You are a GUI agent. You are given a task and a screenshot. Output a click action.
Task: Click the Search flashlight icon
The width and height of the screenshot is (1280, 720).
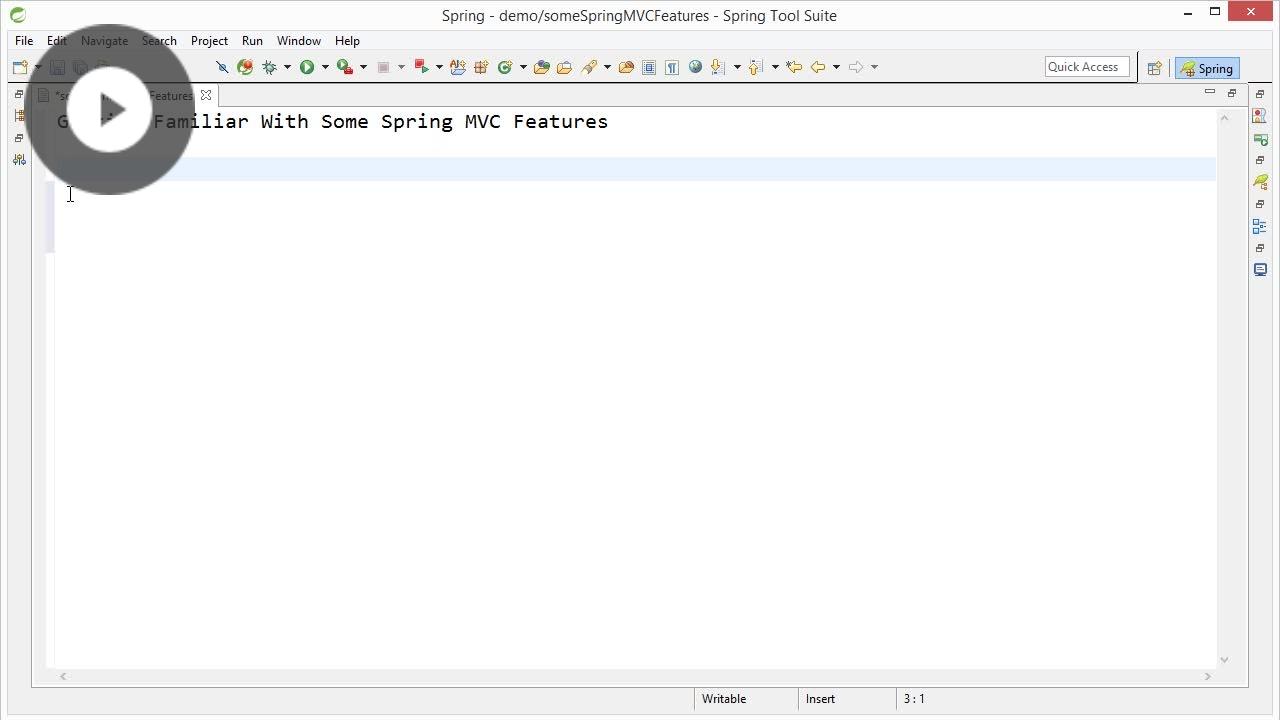click(x=590, y=67)
